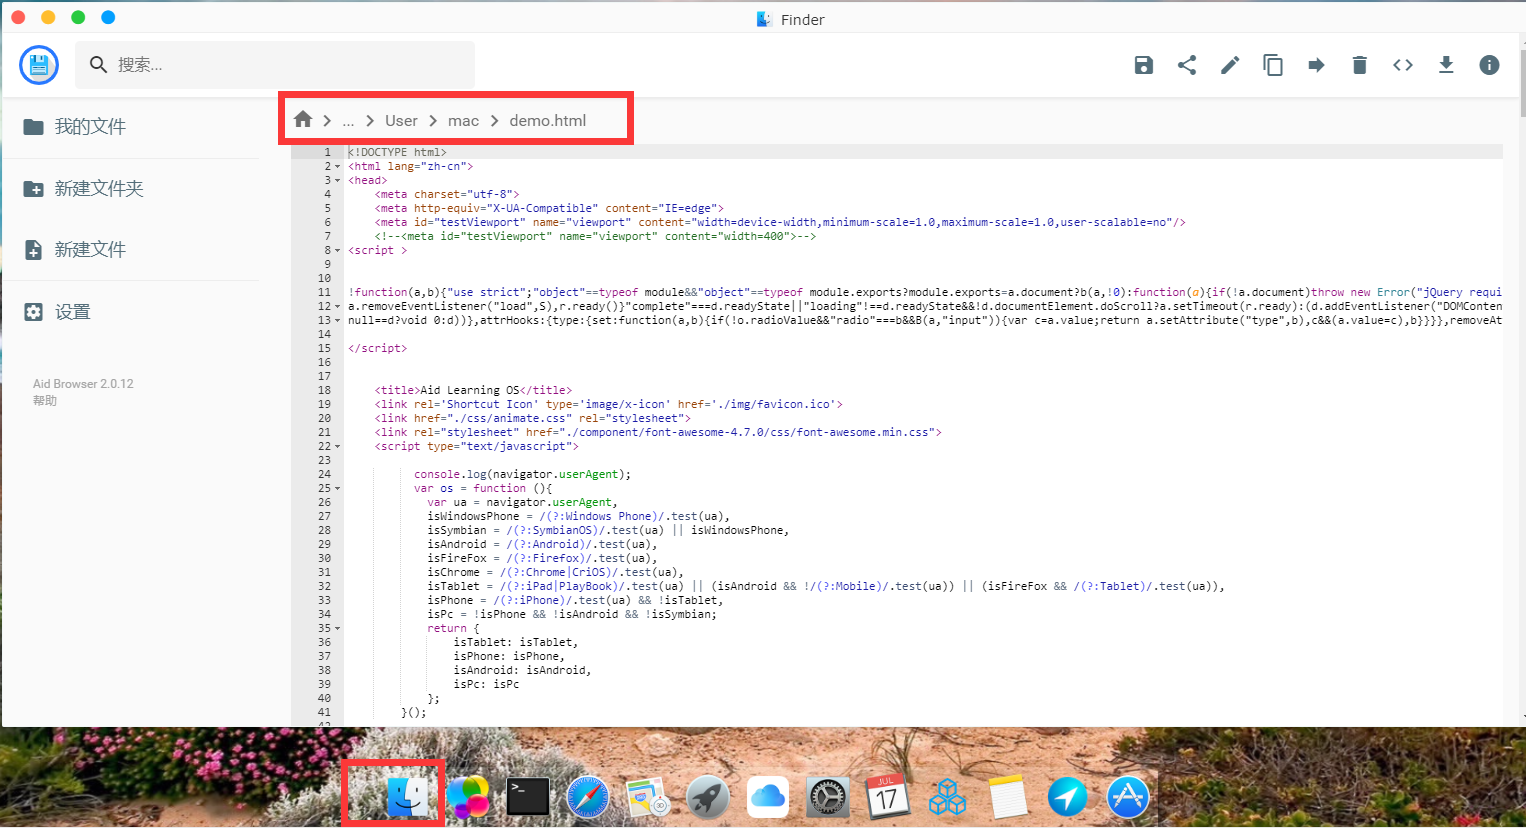Open Finder from the dock

coord(407,796)
